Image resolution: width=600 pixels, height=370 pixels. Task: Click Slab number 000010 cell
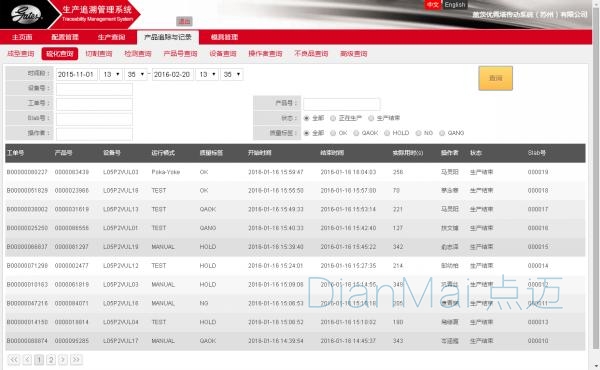[538, 341]
